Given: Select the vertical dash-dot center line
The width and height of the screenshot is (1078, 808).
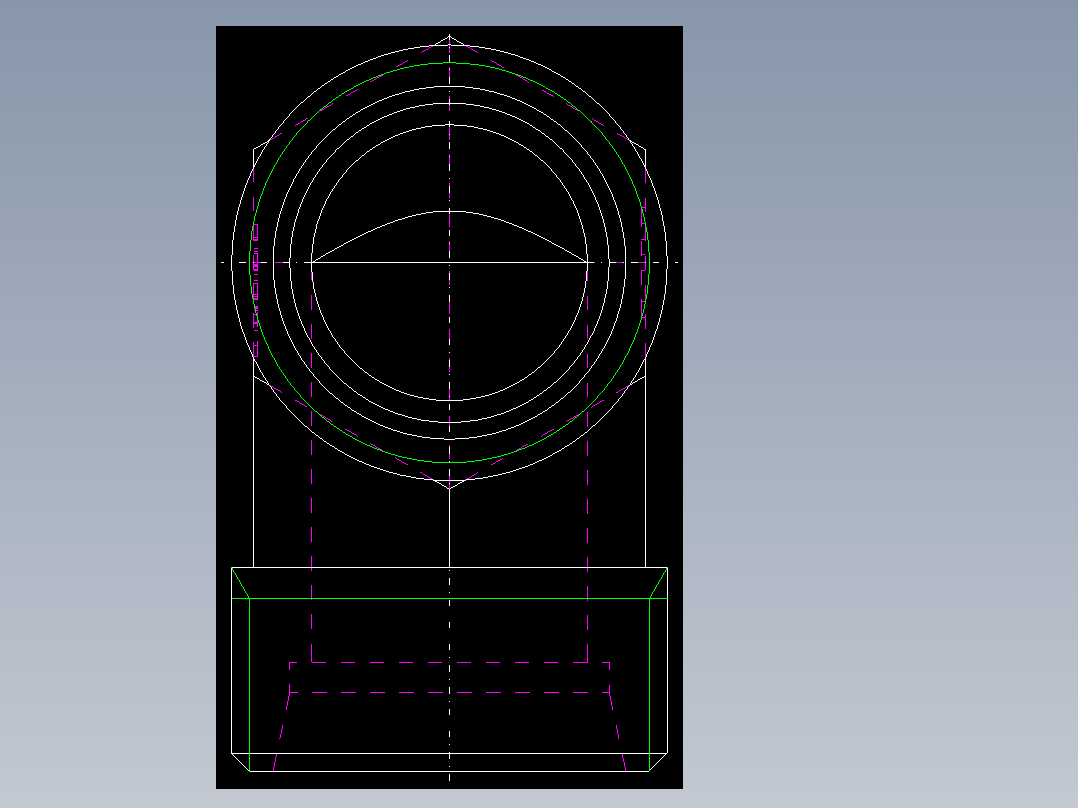Looking at the screenshot, I should click(x=450, y=407).
